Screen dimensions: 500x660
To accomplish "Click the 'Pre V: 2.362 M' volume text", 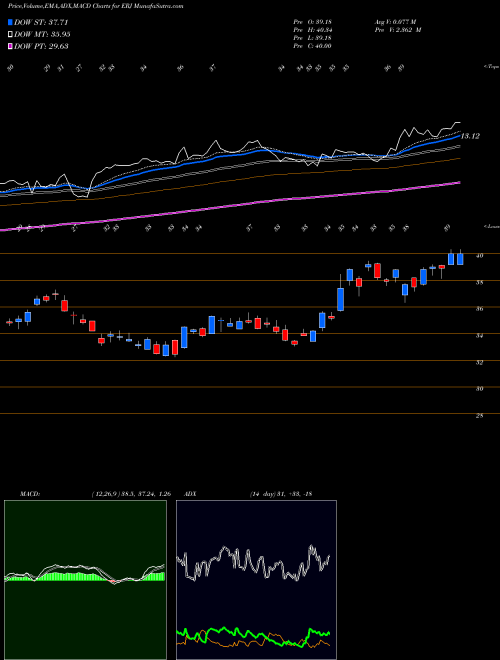I will 398,30.
